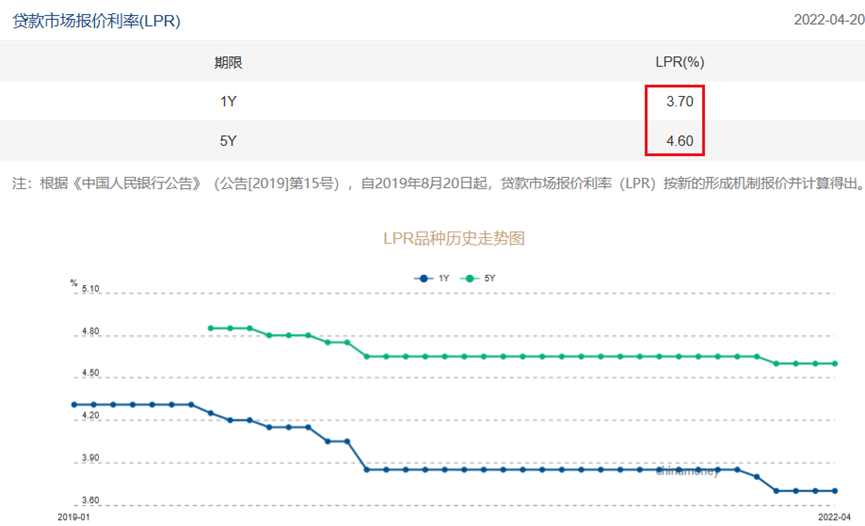Select the LPR(%) column header
Image resolution: width=865 pixels, height=526 pixels.
click(x=679, y=62)
